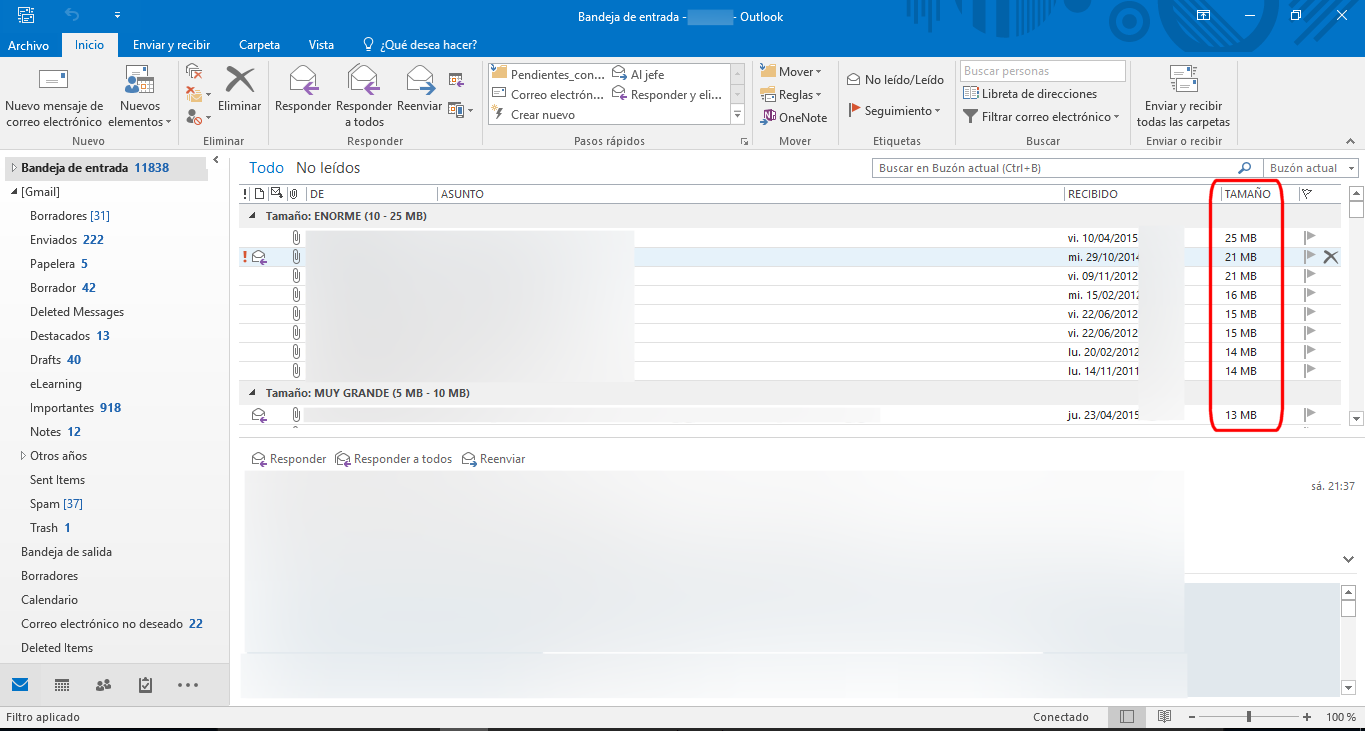Click the send/receive icon in the title bar
The image size is (1365, 731).
coord(25,16)
